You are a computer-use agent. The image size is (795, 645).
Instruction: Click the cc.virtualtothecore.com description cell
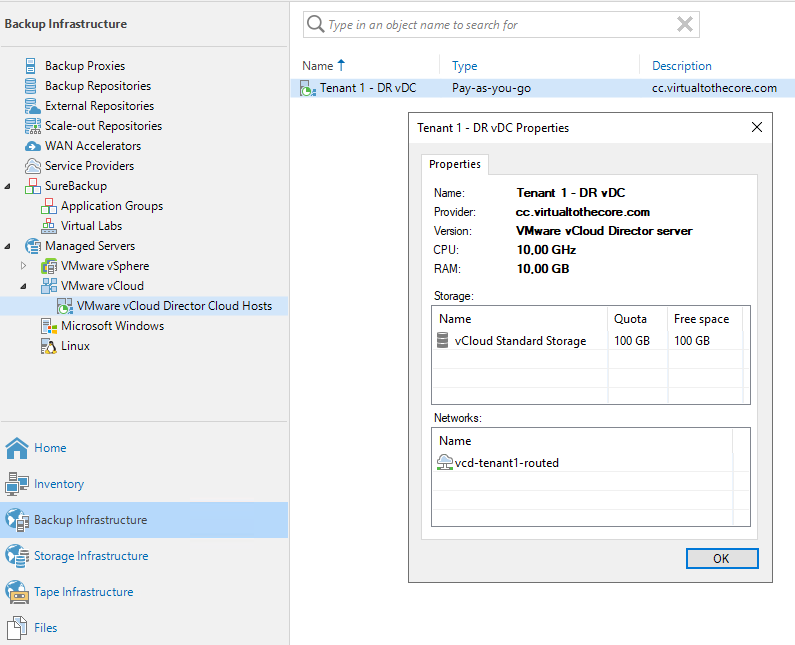[x=714, y=88]
